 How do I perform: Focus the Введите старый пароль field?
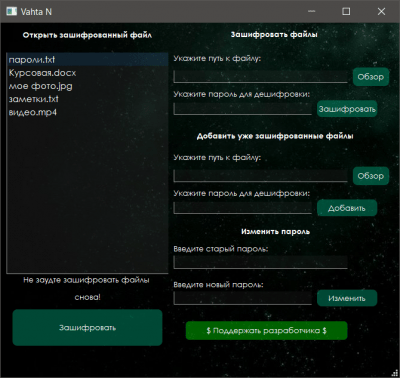[x=260, y=262]
